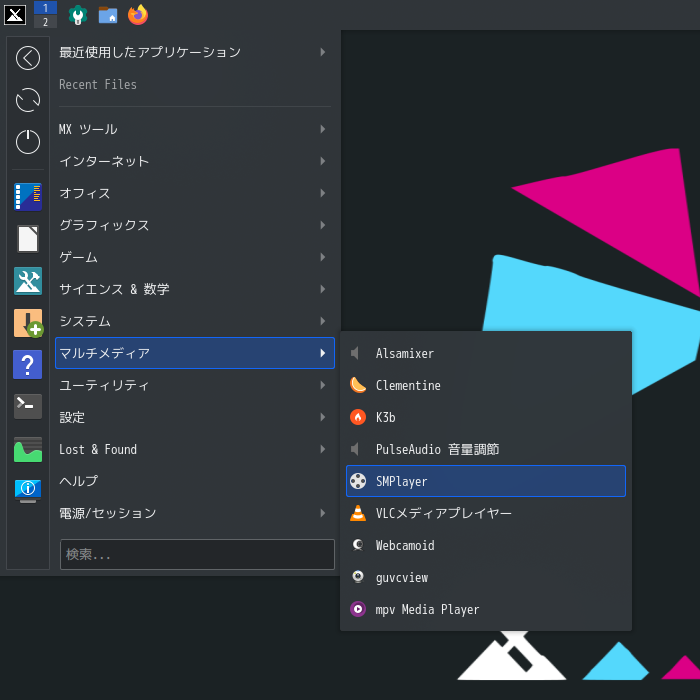The width and height of the screenshot is (700, 700).
Task: Open PulseAudio 音量調節
Action: point(486,449)
